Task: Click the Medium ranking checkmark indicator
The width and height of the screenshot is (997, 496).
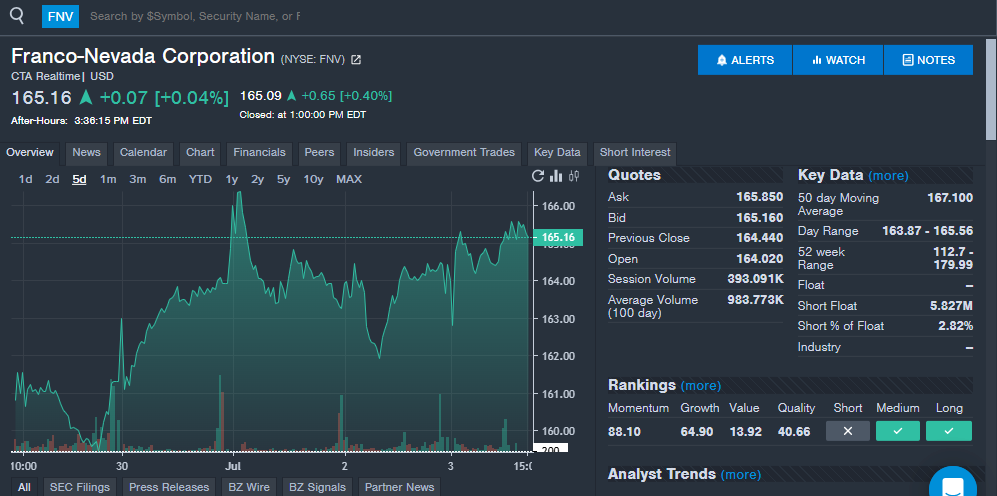Action: point(898,431)
